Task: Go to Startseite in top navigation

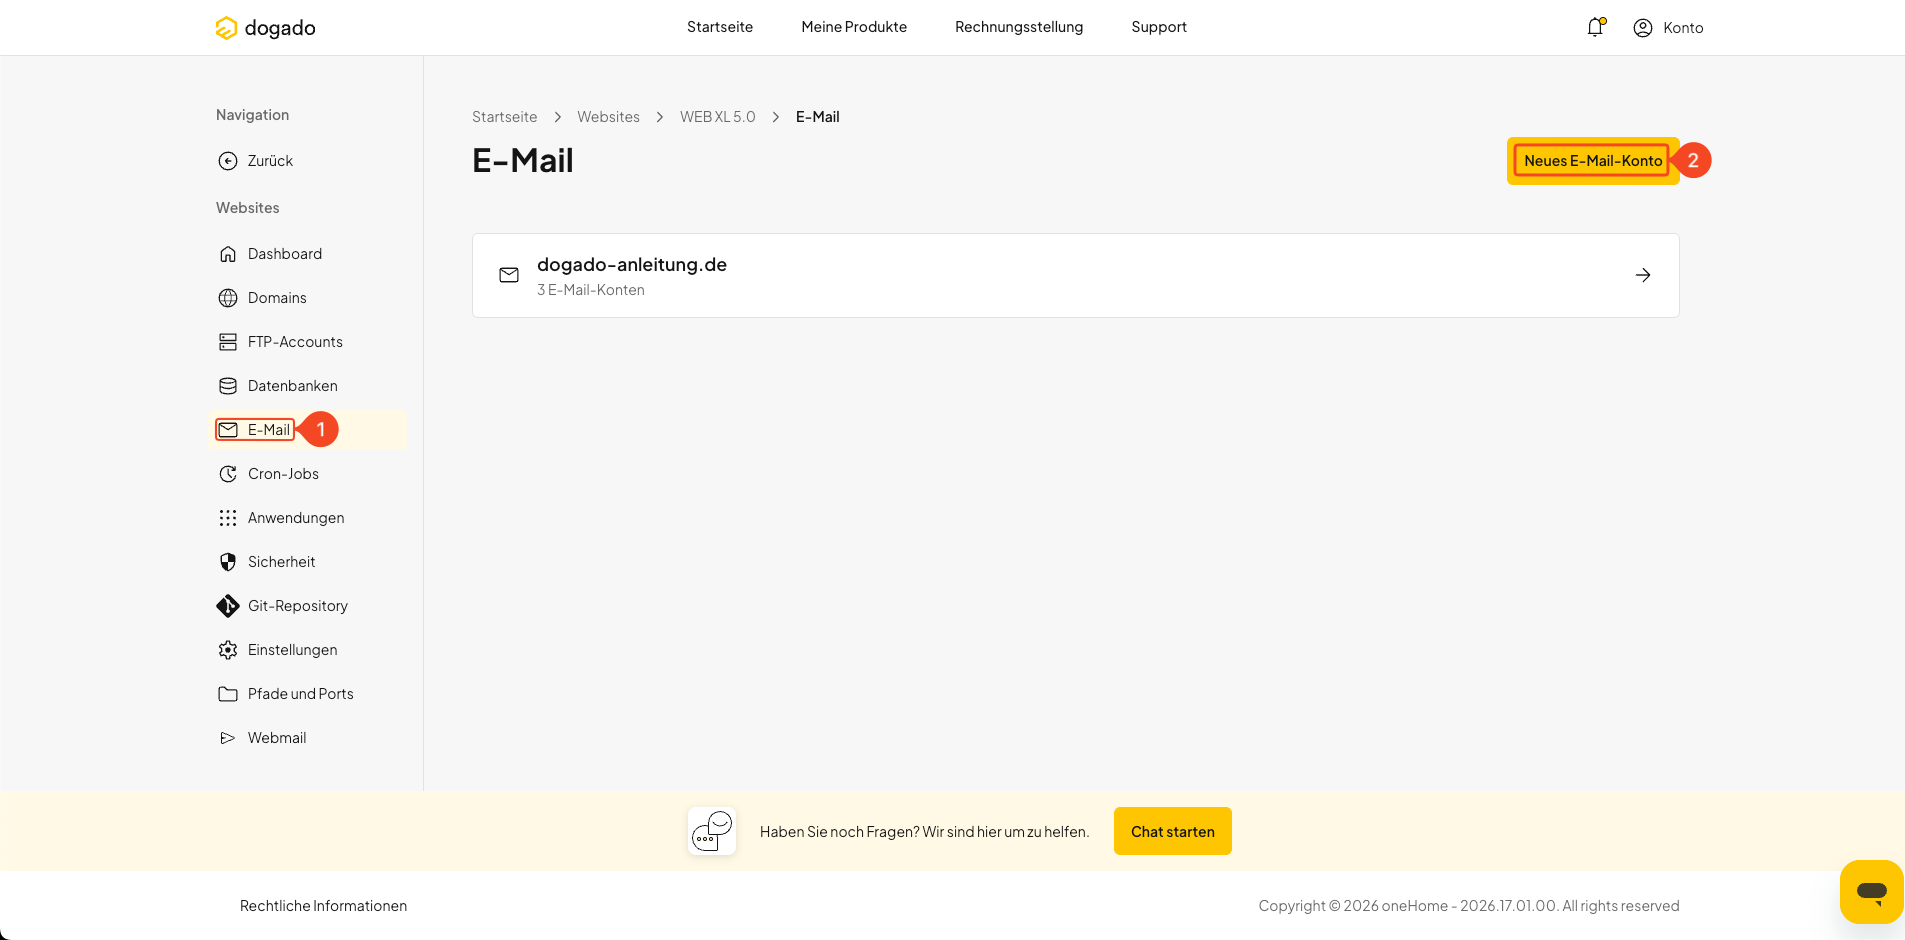Action: (720, 27)
